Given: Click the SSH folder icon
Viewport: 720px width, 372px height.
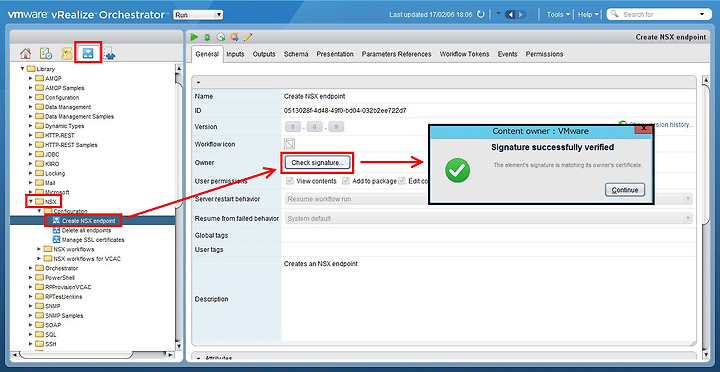Looking at the screenshot, I should point(39,344).
